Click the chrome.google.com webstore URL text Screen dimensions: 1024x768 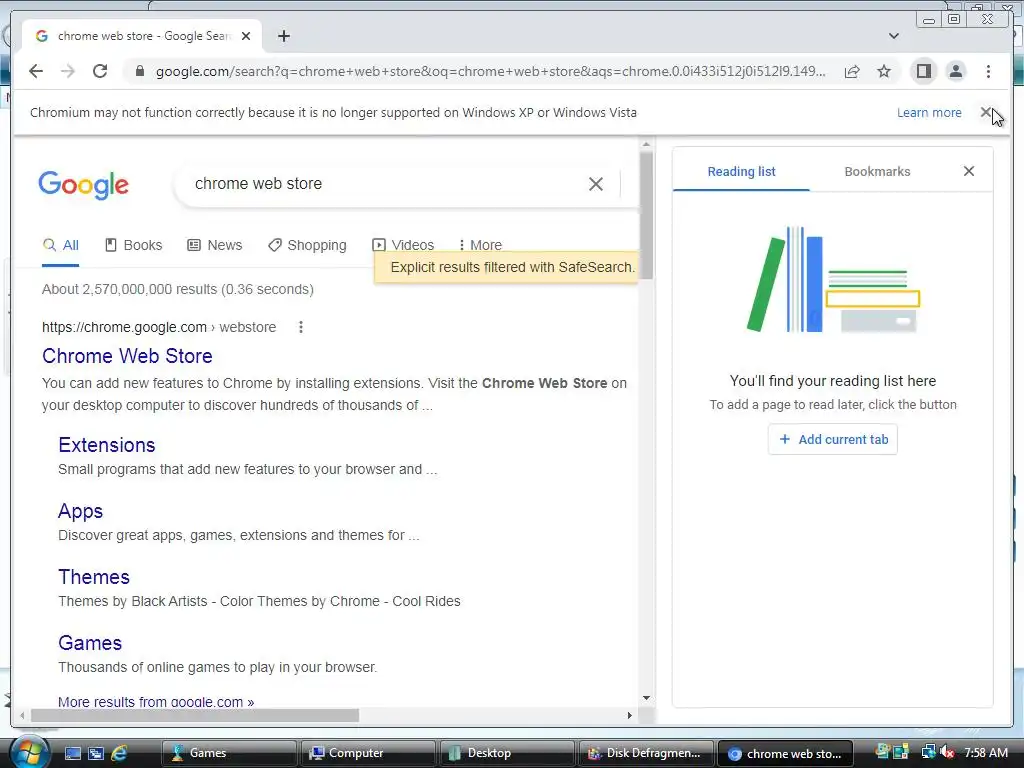coord(159,327)
